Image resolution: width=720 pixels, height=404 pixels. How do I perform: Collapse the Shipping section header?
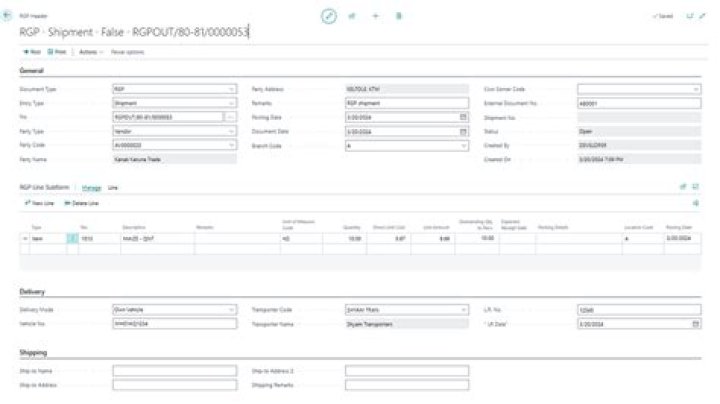pyautogui.click(x=33, y=353)
